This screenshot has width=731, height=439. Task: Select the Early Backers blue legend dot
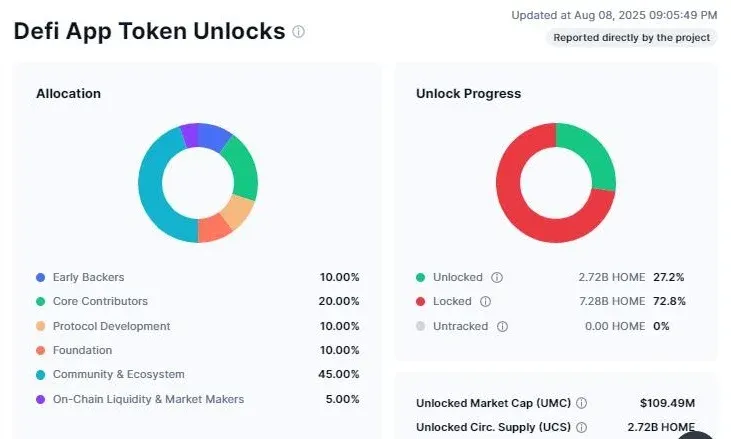41,277
